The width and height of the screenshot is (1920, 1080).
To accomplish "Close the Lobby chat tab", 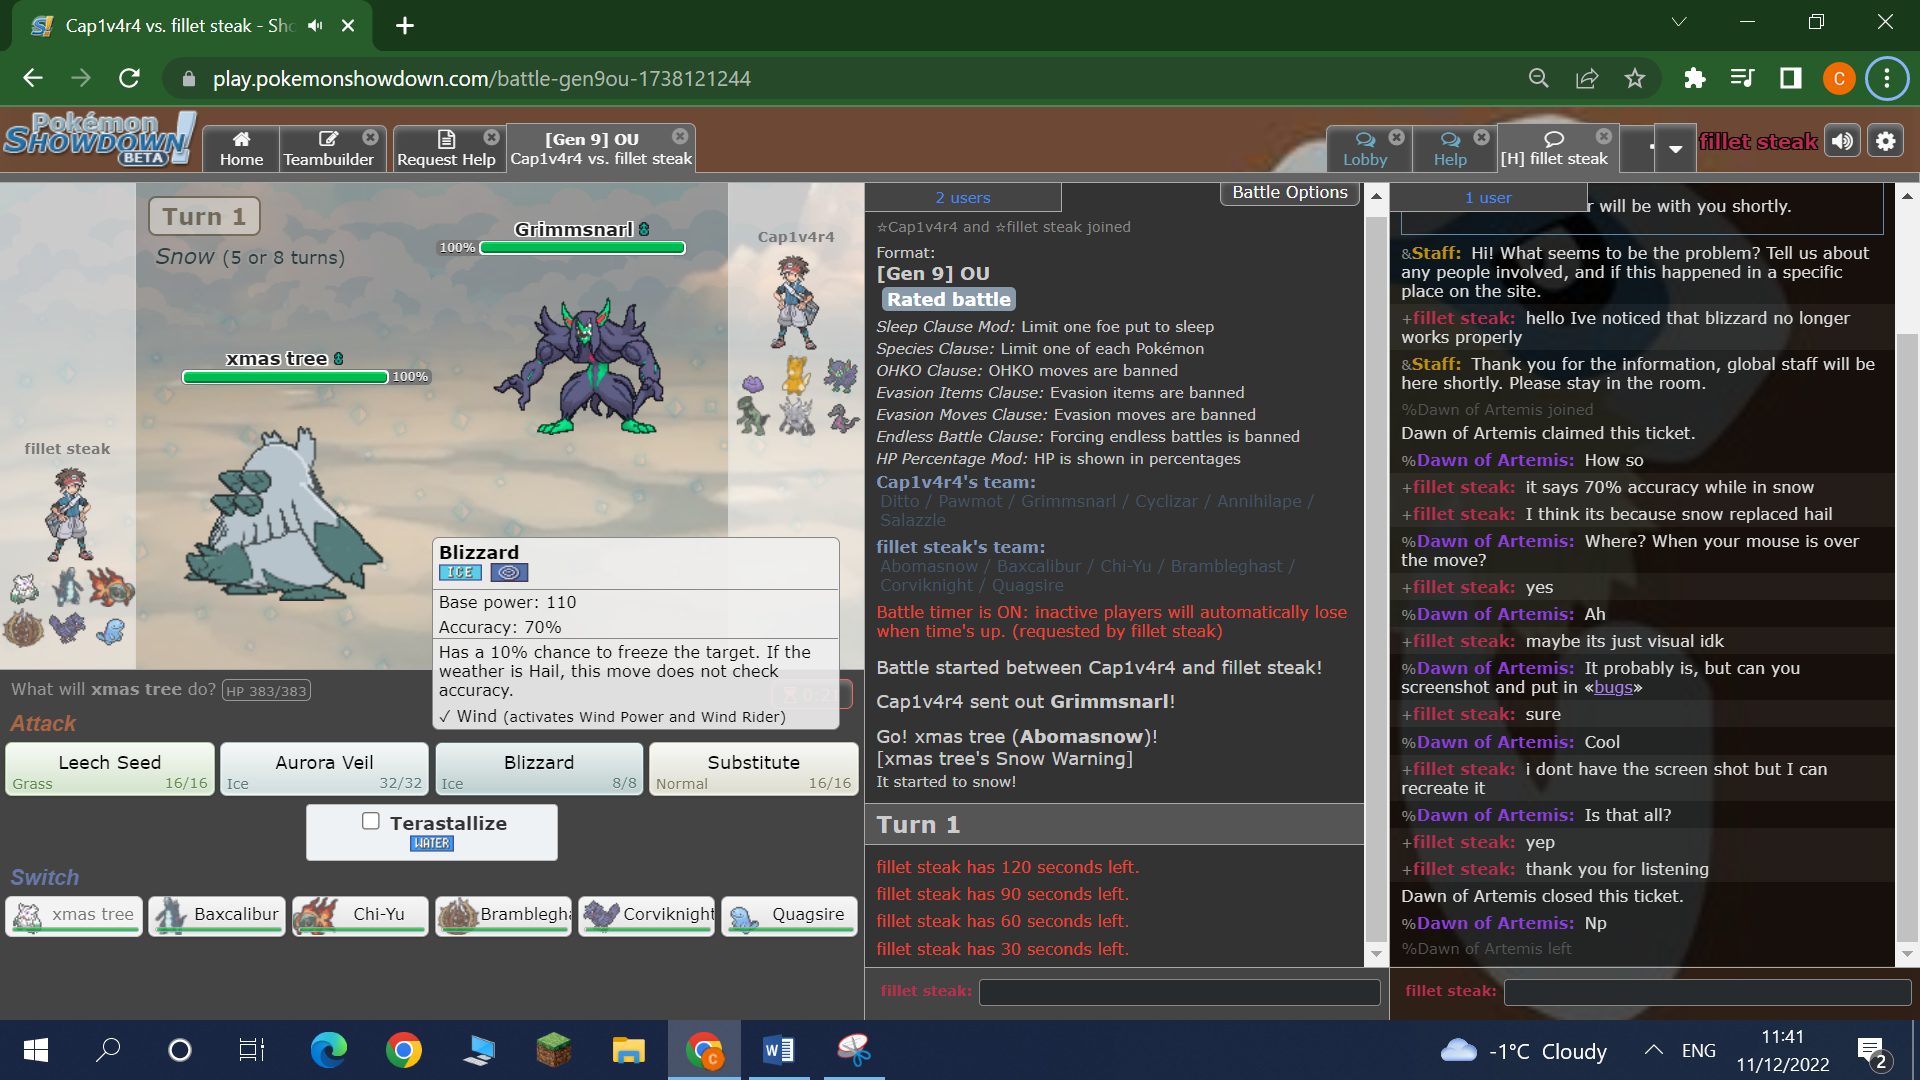I will pos(1397,137).
